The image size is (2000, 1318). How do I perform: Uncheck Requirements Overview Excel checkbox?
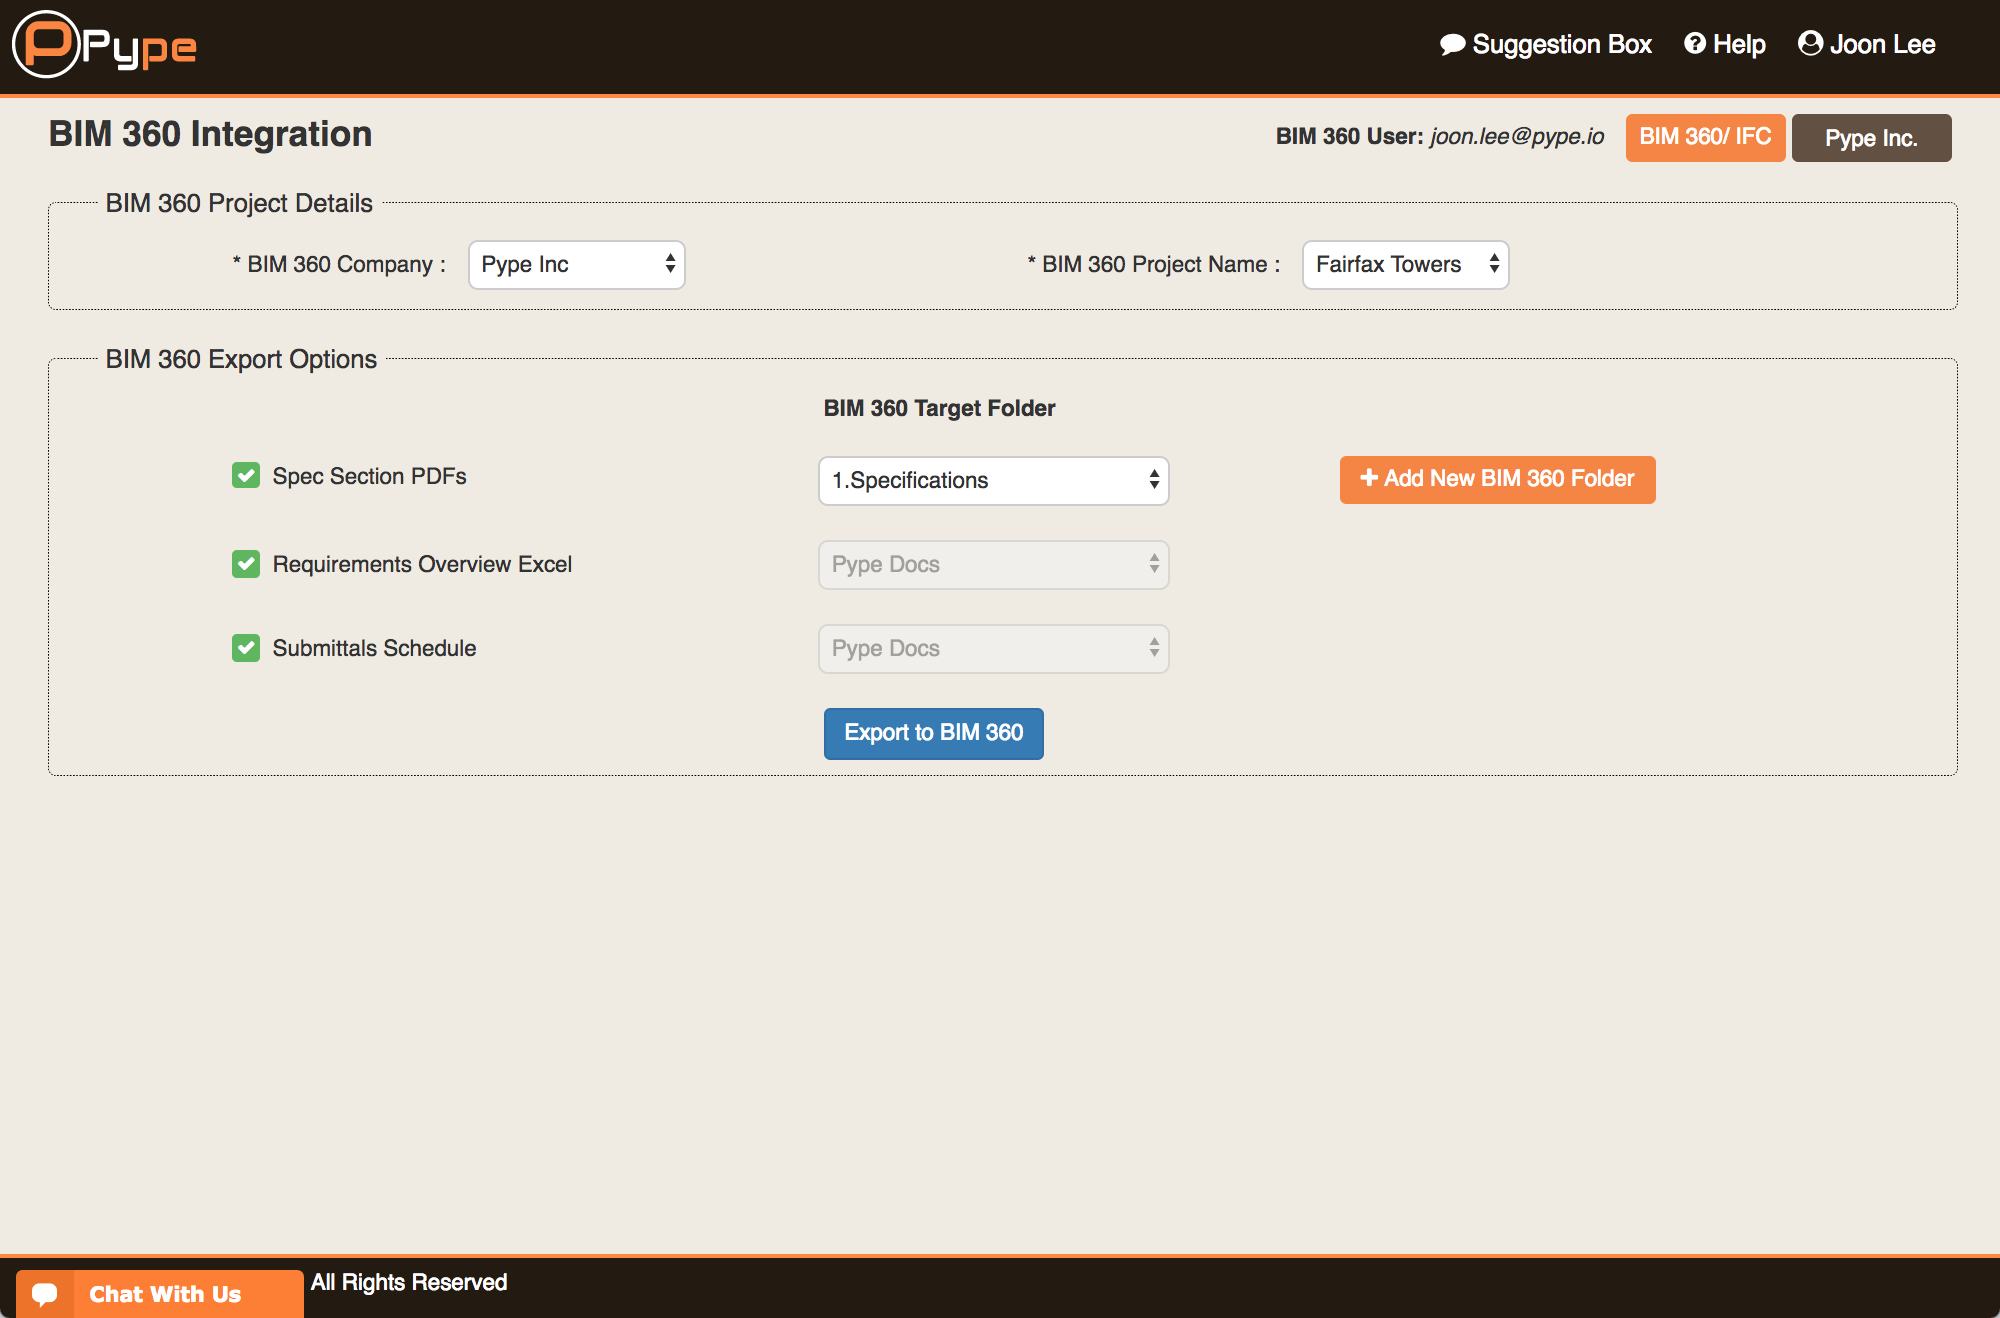[246, 564]
